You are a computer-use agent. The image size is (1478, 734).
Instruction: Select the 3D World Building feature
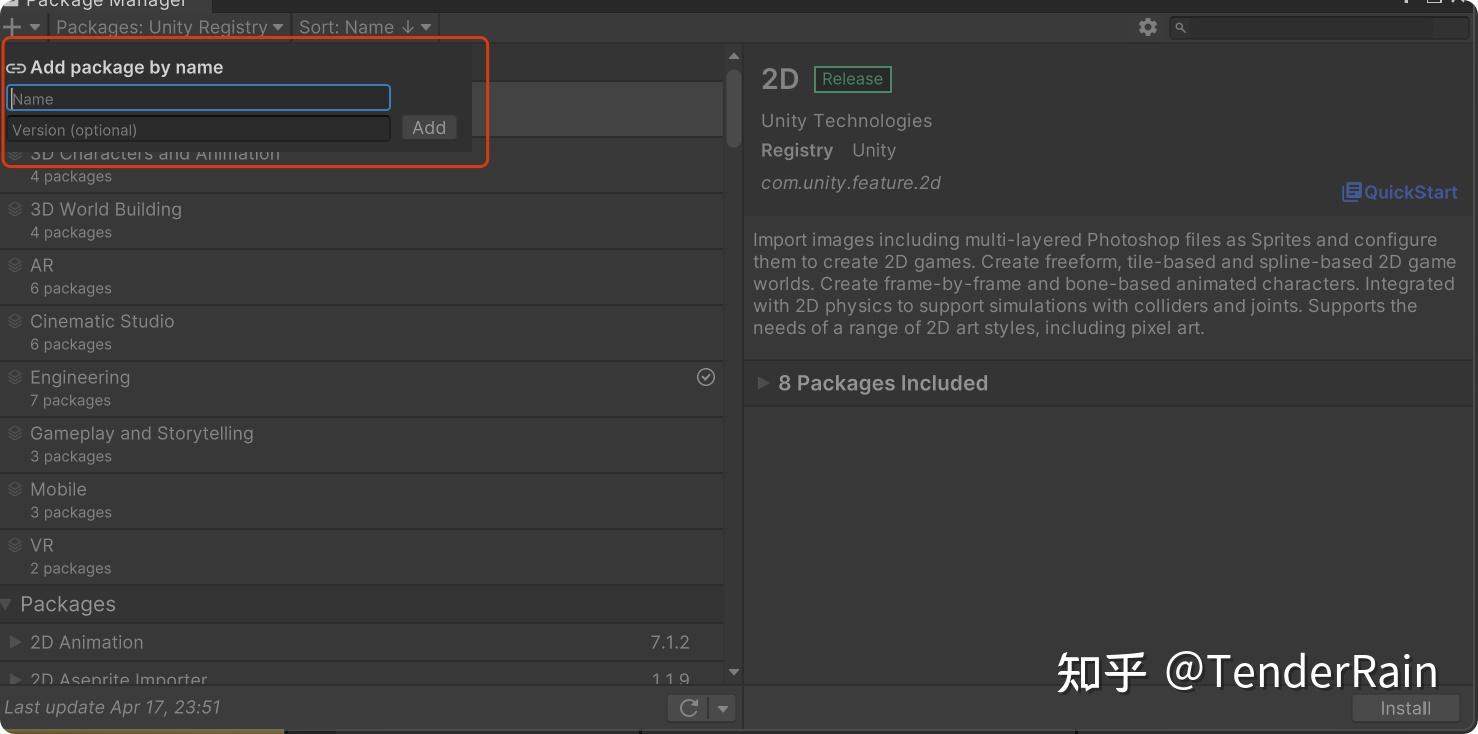106,210
